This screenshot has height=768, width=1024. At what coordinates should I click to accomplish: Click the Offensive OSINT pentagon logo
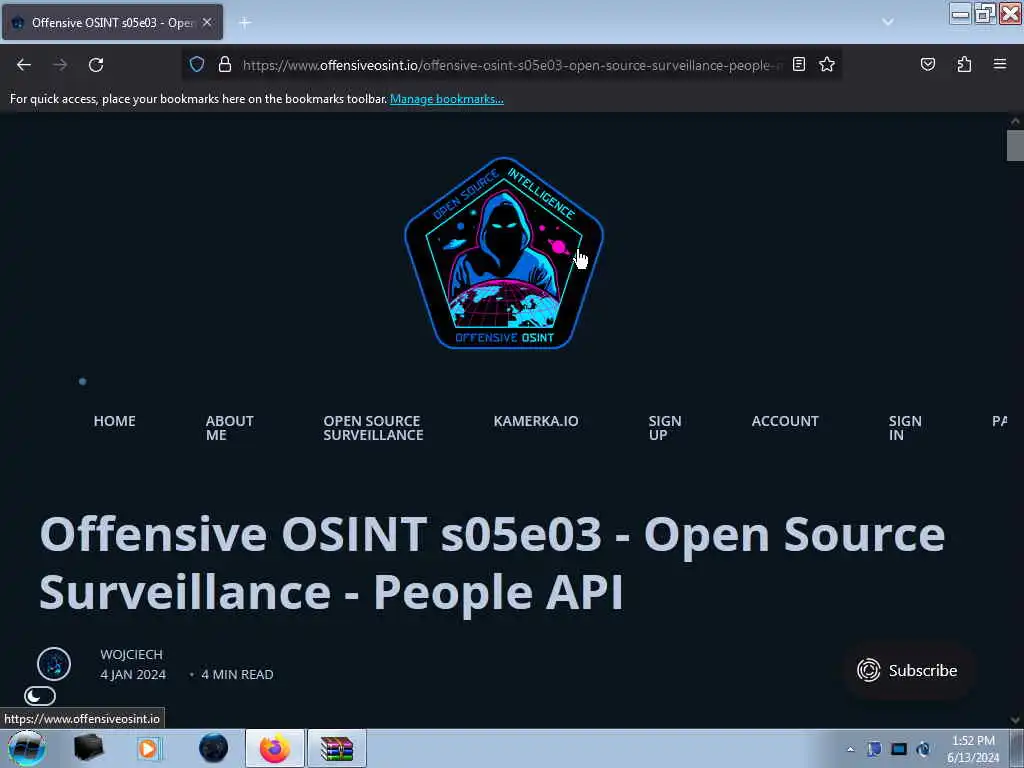(x=504, y=253)
